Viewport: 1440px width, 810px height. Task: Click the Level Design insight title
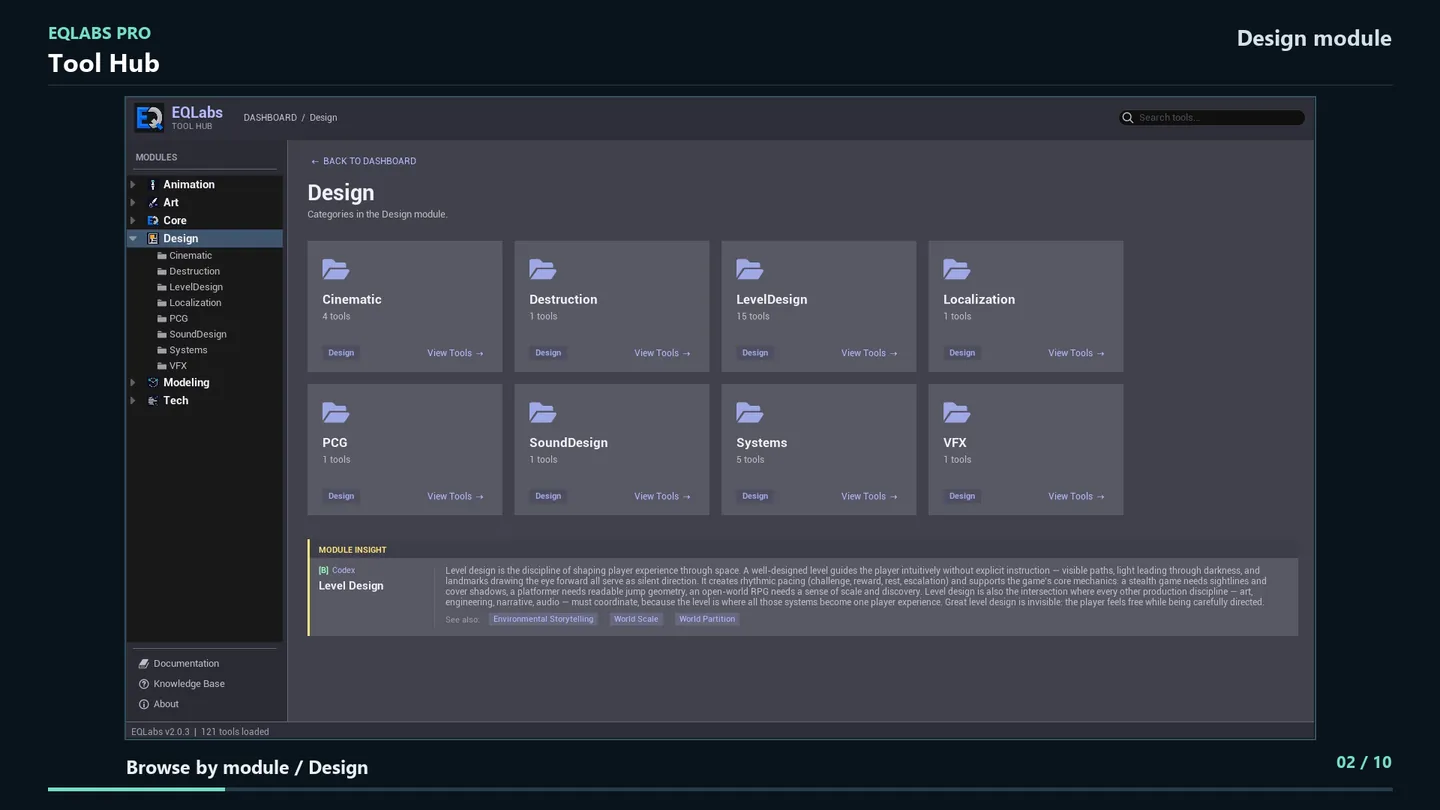[x=351, y=586]
